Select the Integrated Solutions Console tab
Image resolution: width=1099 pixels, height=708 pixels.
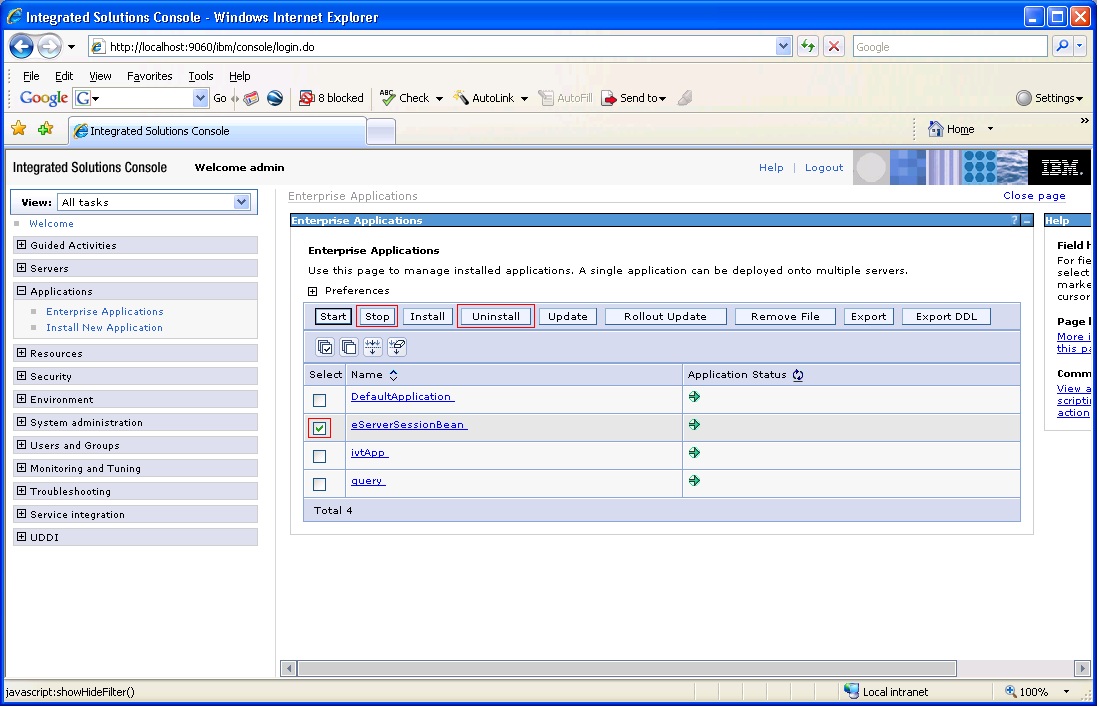click(x=217, y=131)
